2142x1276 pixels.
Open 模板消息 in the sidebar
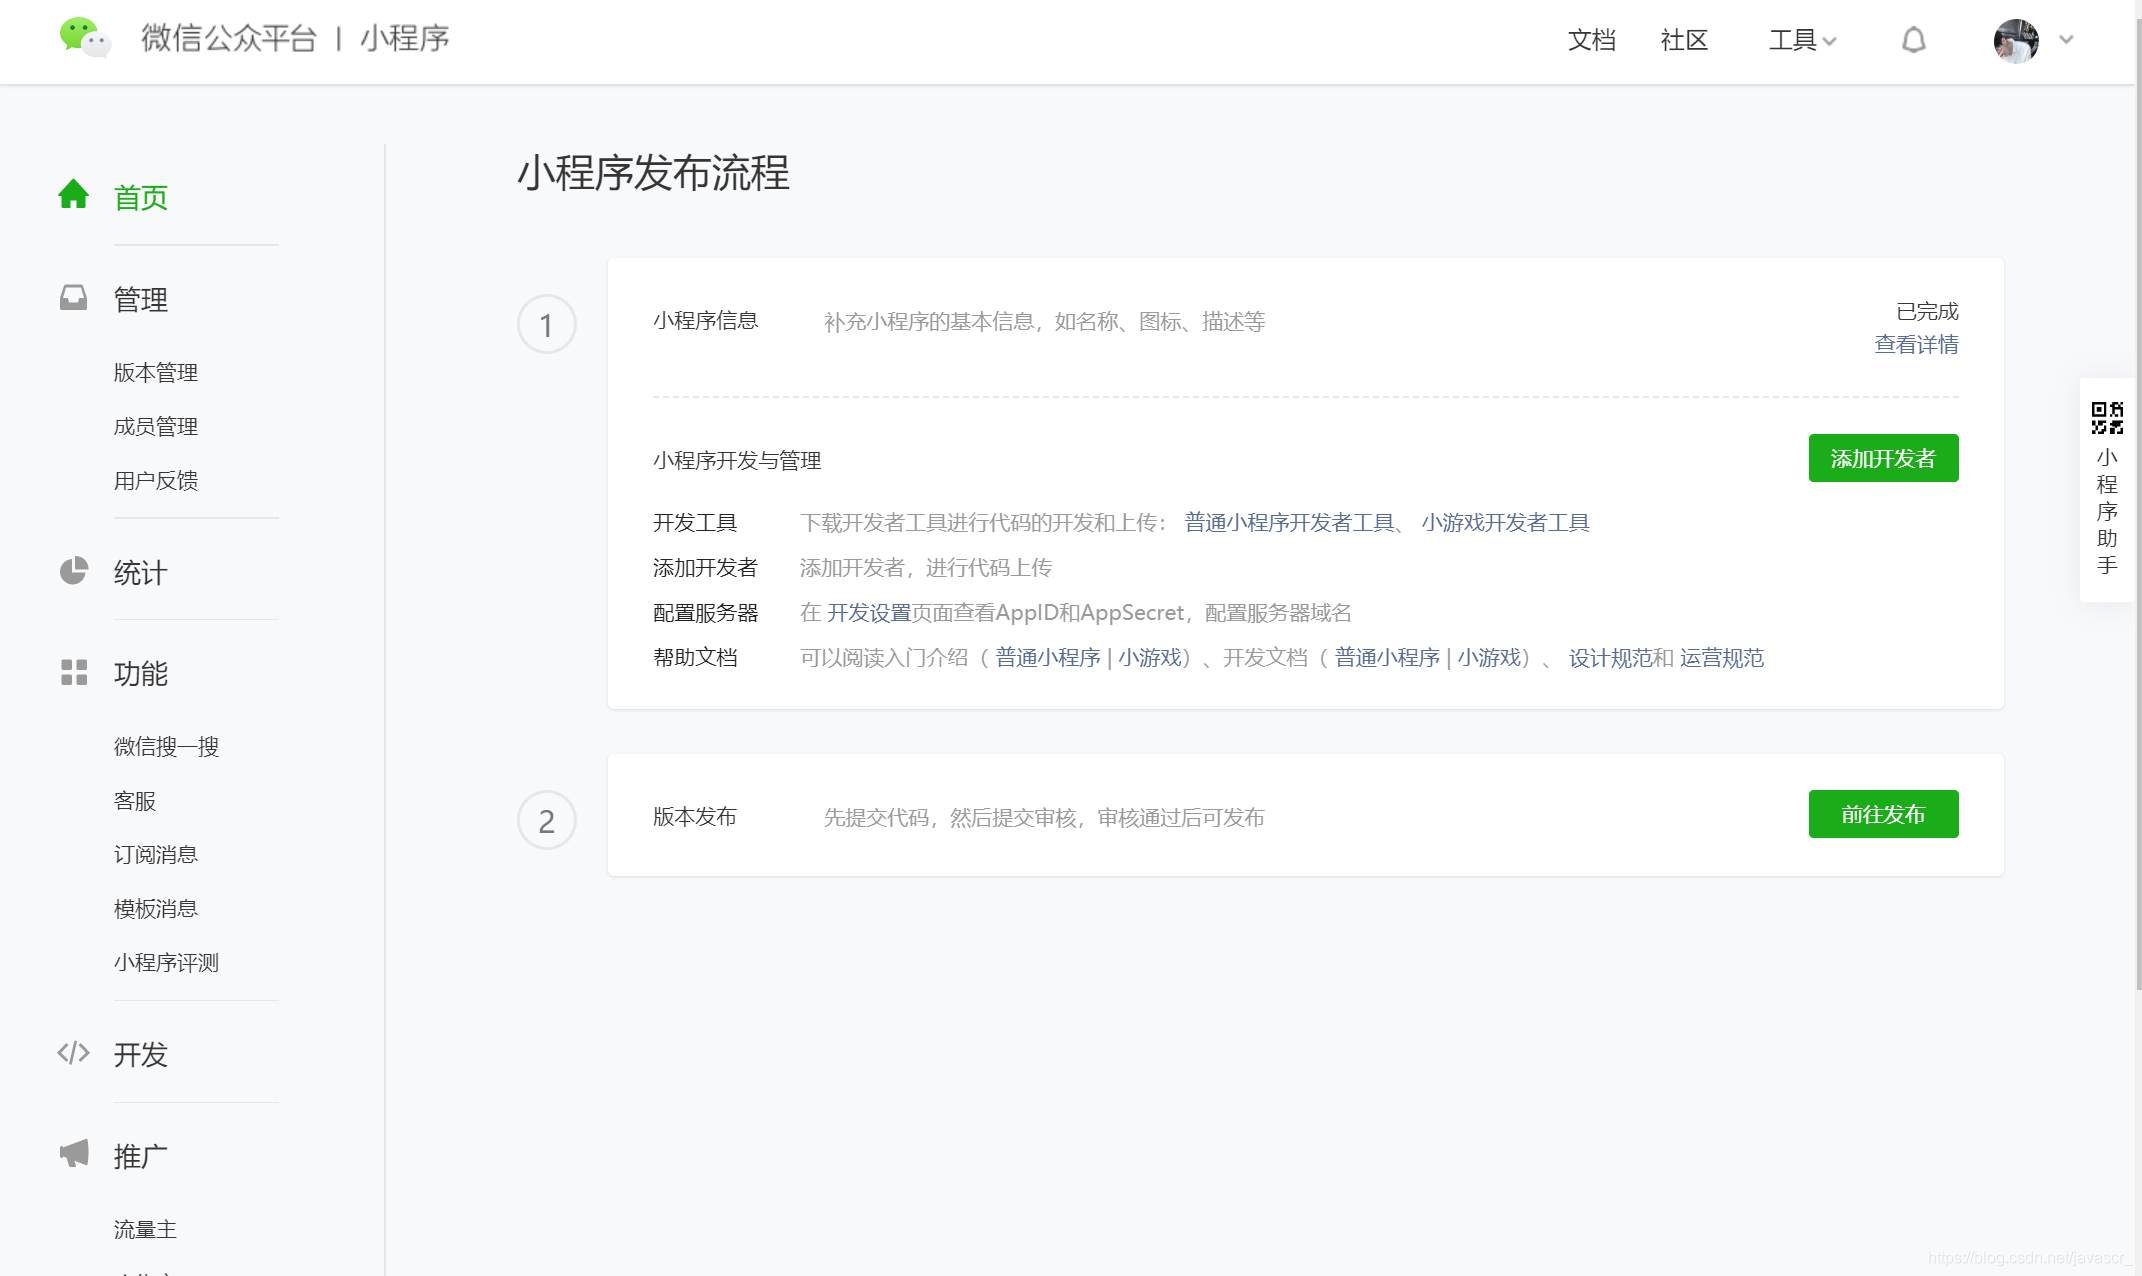click(156, 908)
